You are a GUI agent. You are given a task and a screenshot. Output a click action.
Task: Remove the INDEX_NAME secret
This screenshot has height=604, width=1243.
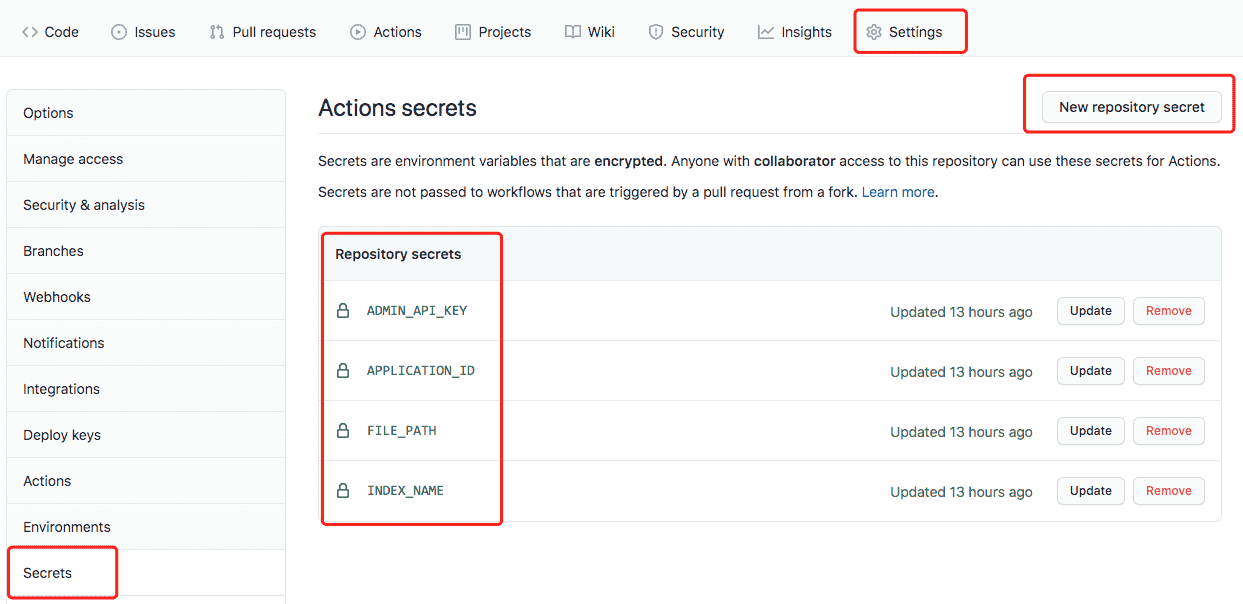point(1169,491)
